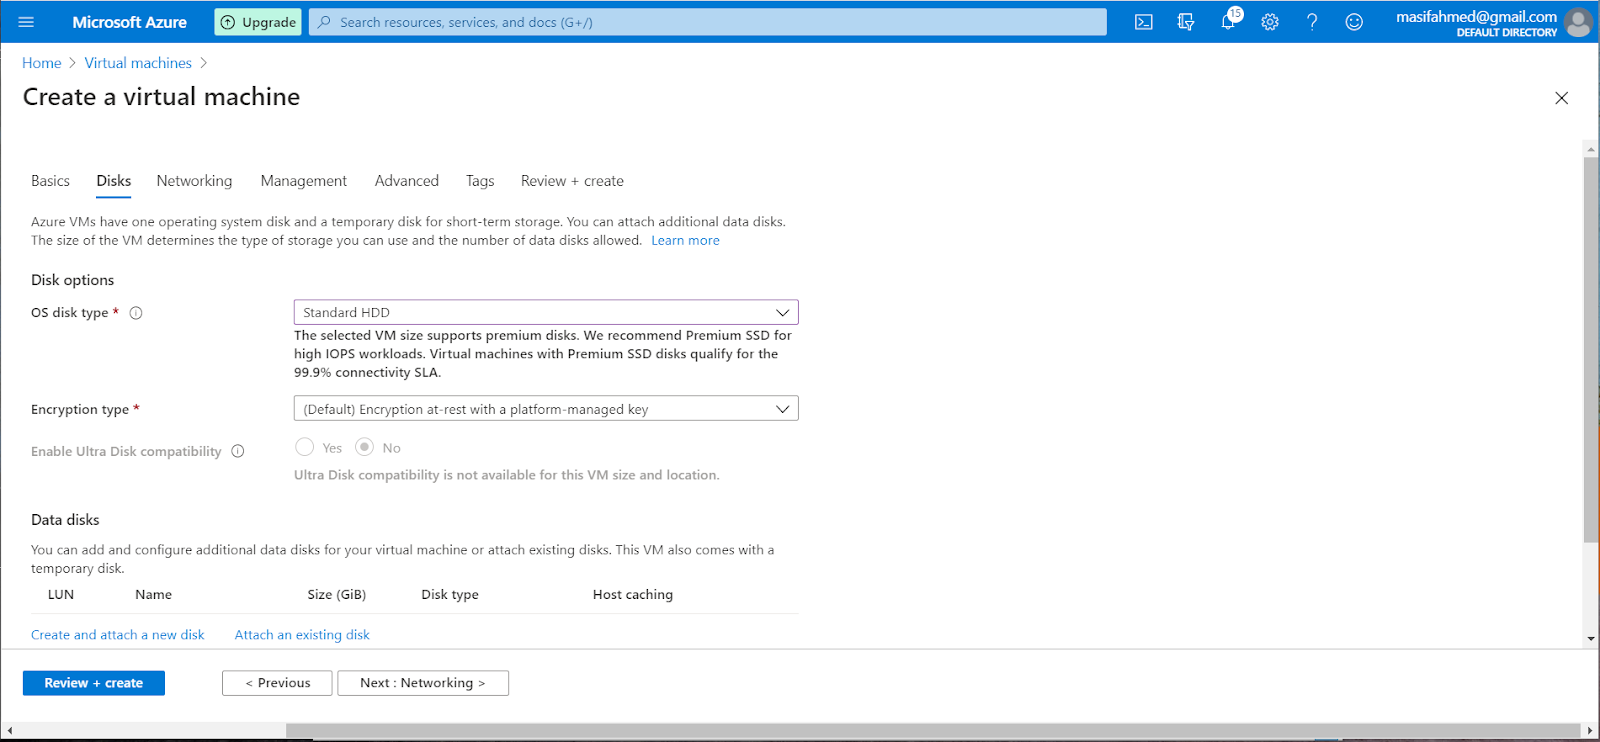Switch to the Networking tab
Viewport: 1600px width, 742px height.
point(194,181)
